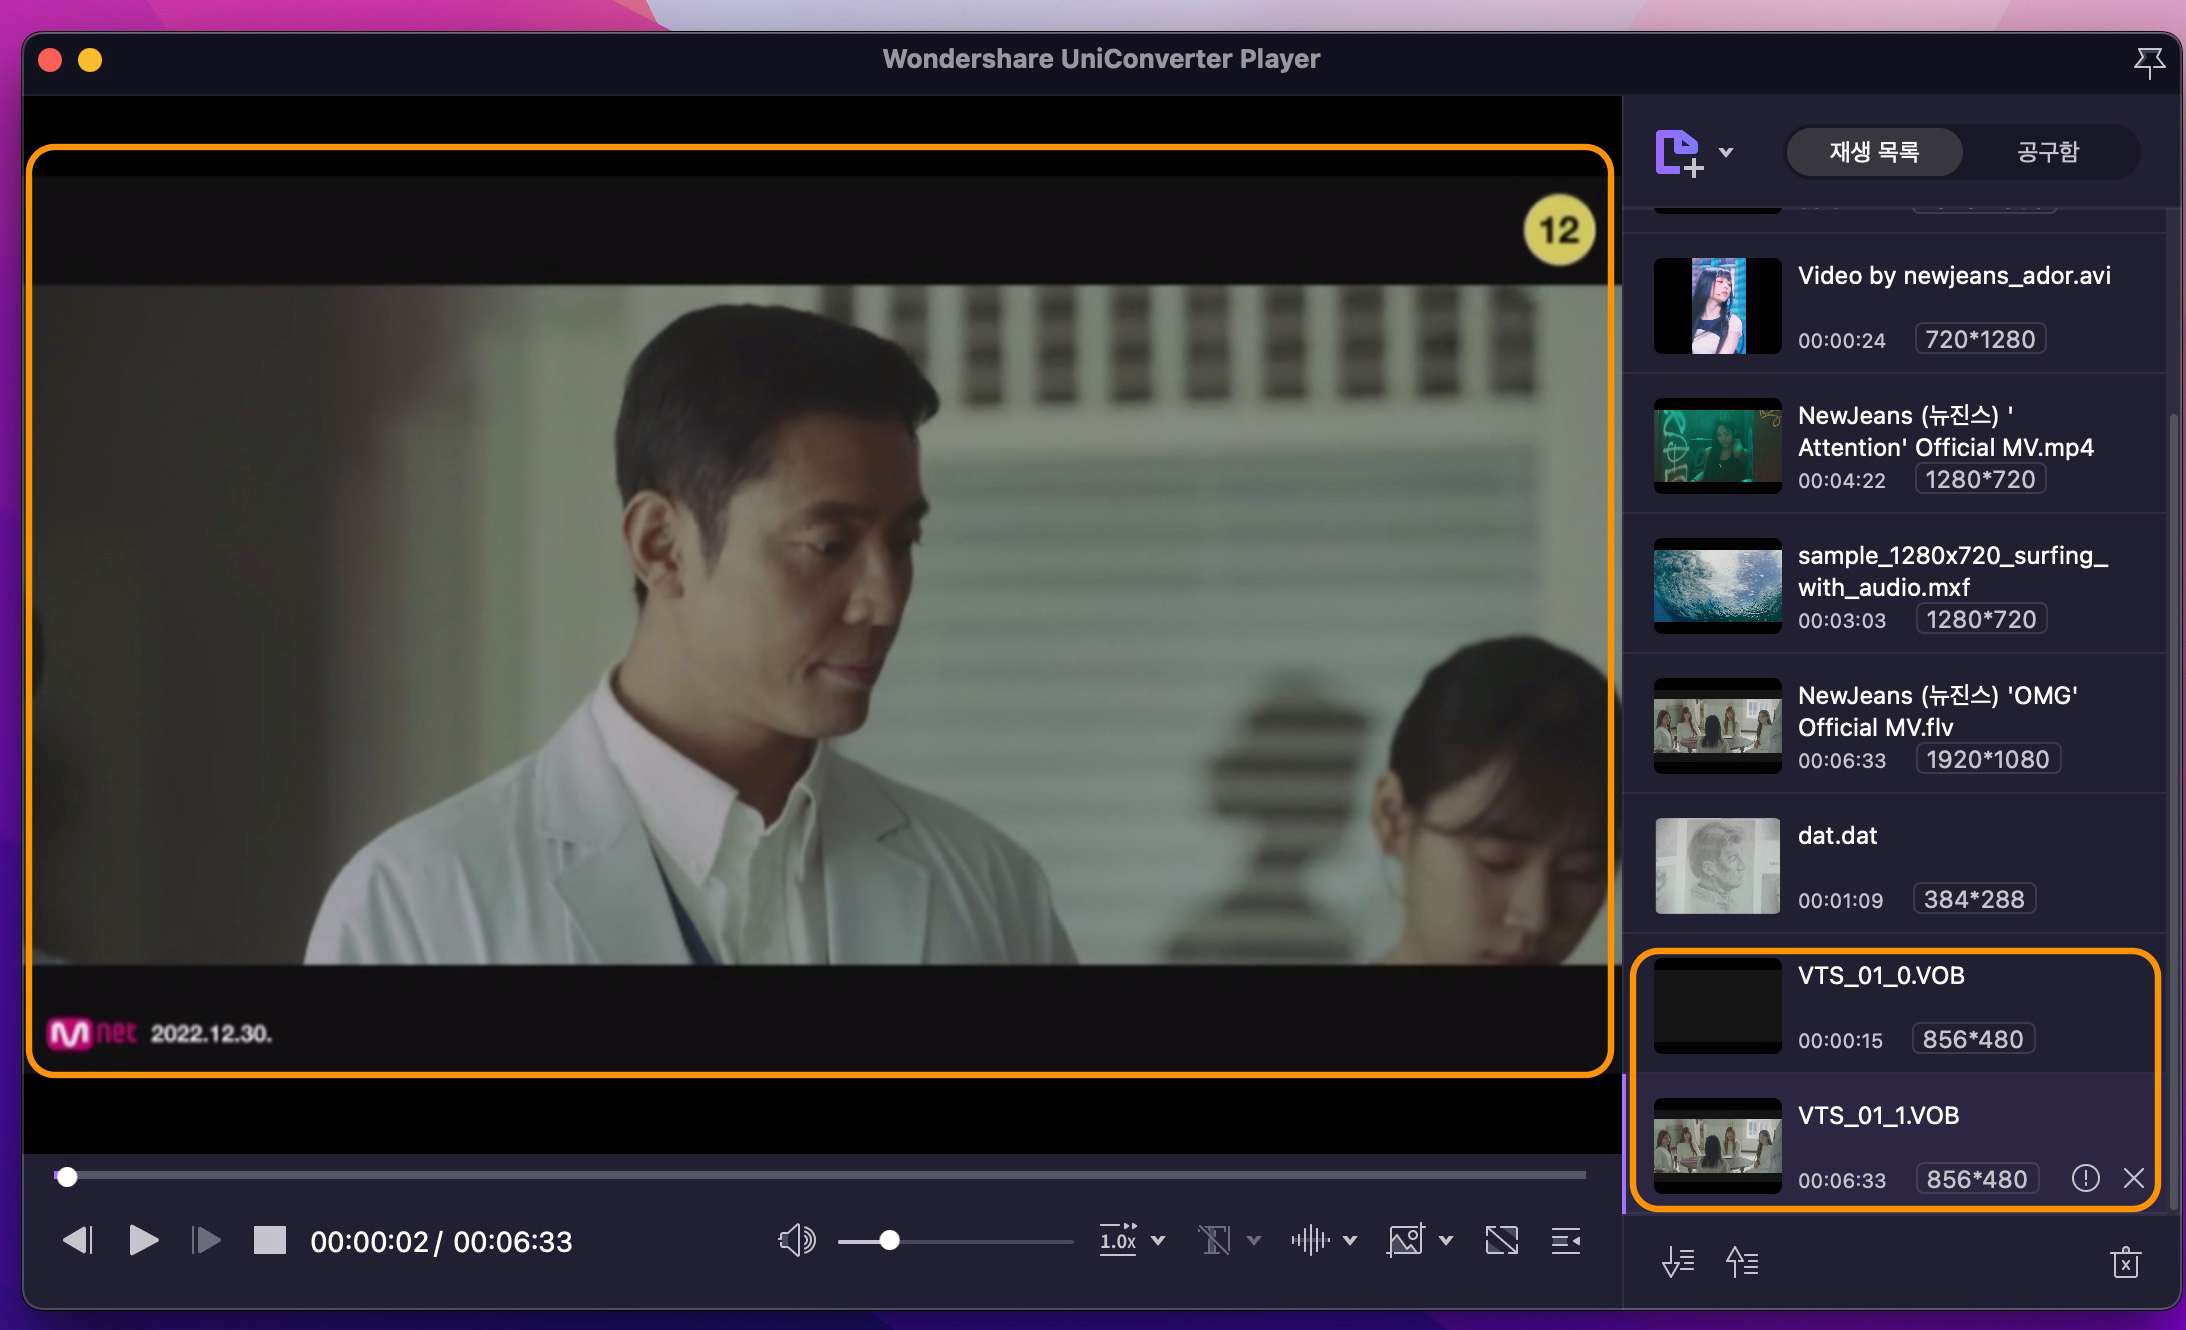The width and height of the screenshot is (2186, 1330).
Task: Click the 1920*1080 resolution badge
Action: point(1988,759)
